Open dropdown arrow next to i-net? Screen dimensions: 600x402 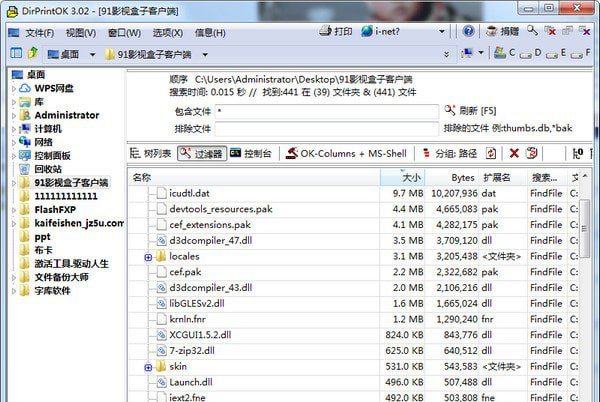[x=442, y=31]
